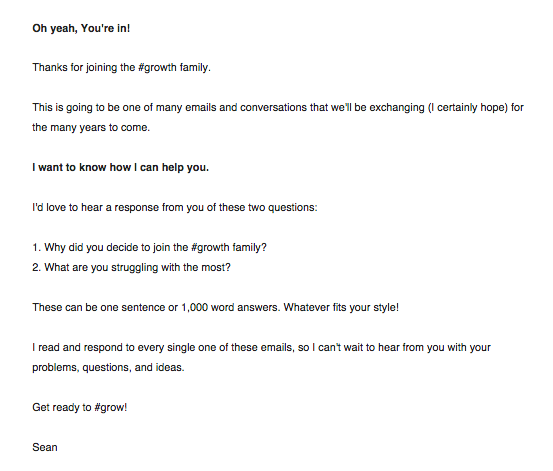Click question 2 'What are you struggling with'
Image resolution: width=553 pixels, height=471 pixels.
131,267
